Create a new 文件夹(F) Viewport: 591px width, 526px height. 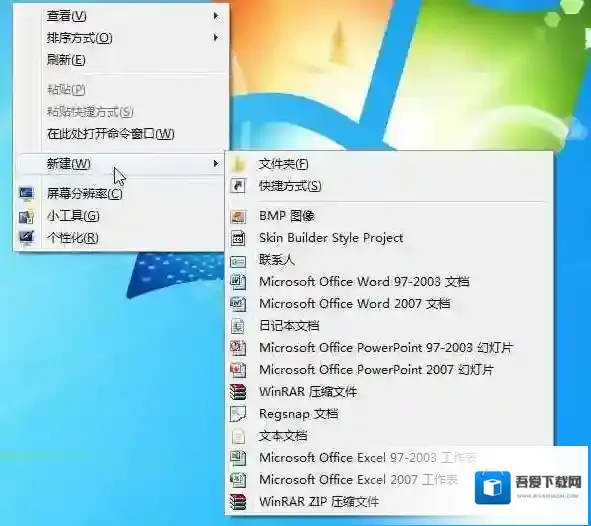389,164
